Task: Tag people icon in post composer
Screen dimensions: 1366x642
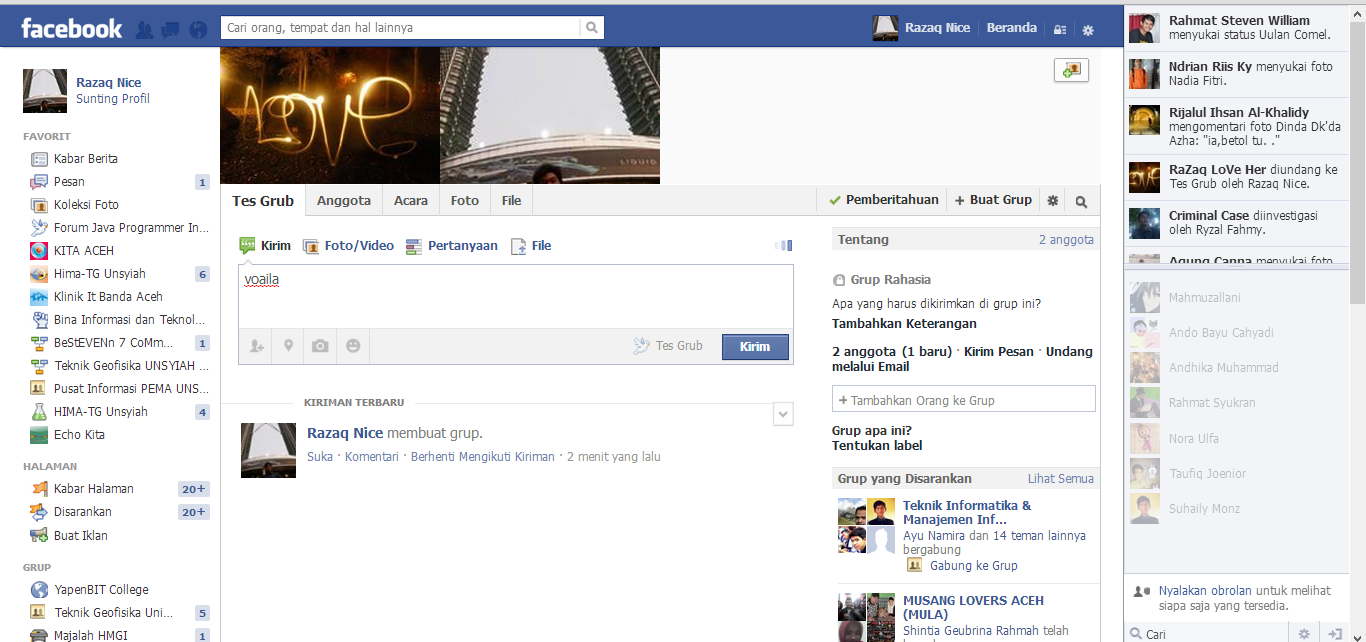Action: pos(257,346)
